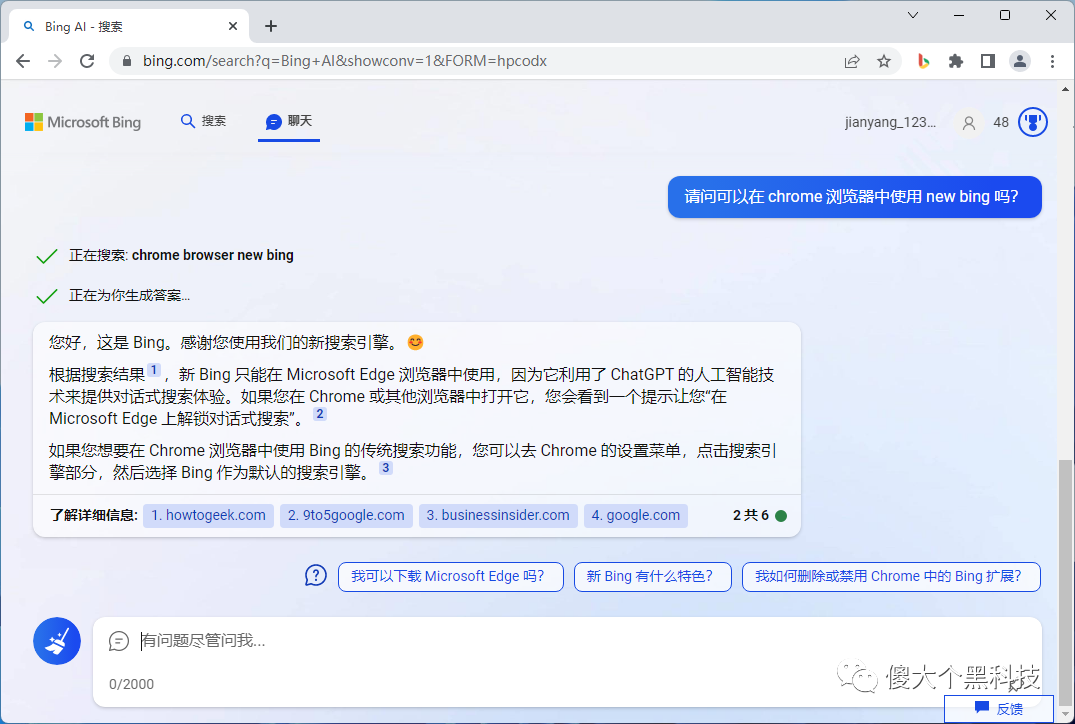This screenshot has width=1075, height=724.
Task: Click the Bing 'b' icon in the toolbar
Action: [922, 61]
